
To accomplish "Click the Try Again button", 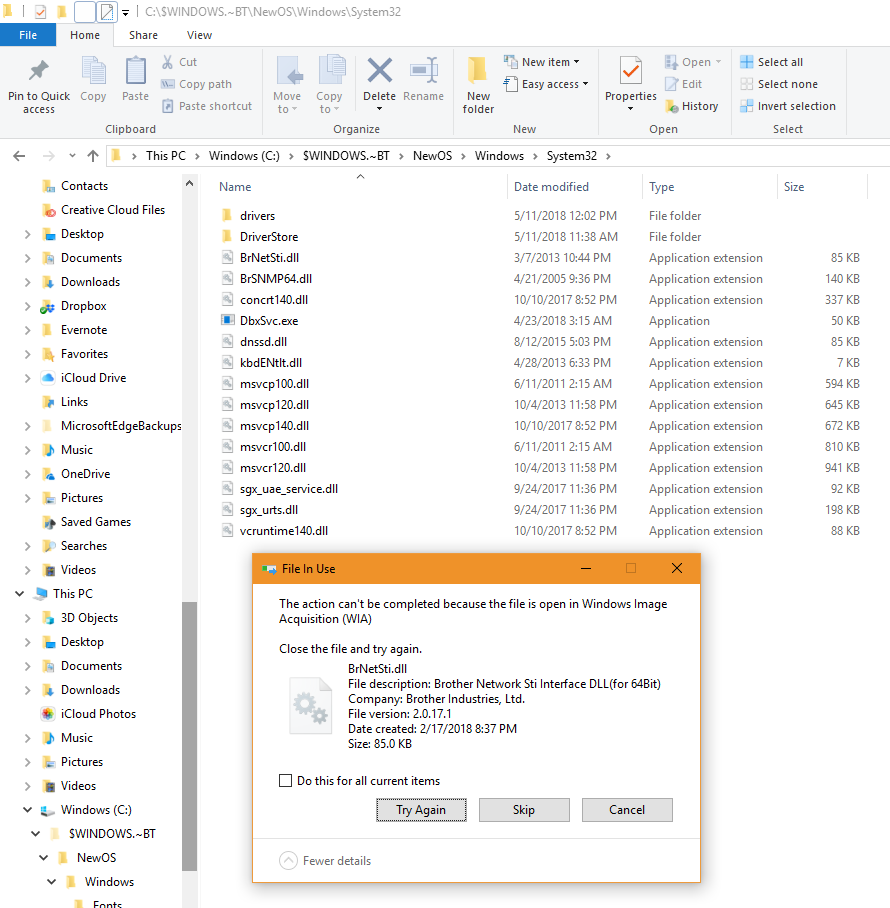I will [x=421, y=810].
